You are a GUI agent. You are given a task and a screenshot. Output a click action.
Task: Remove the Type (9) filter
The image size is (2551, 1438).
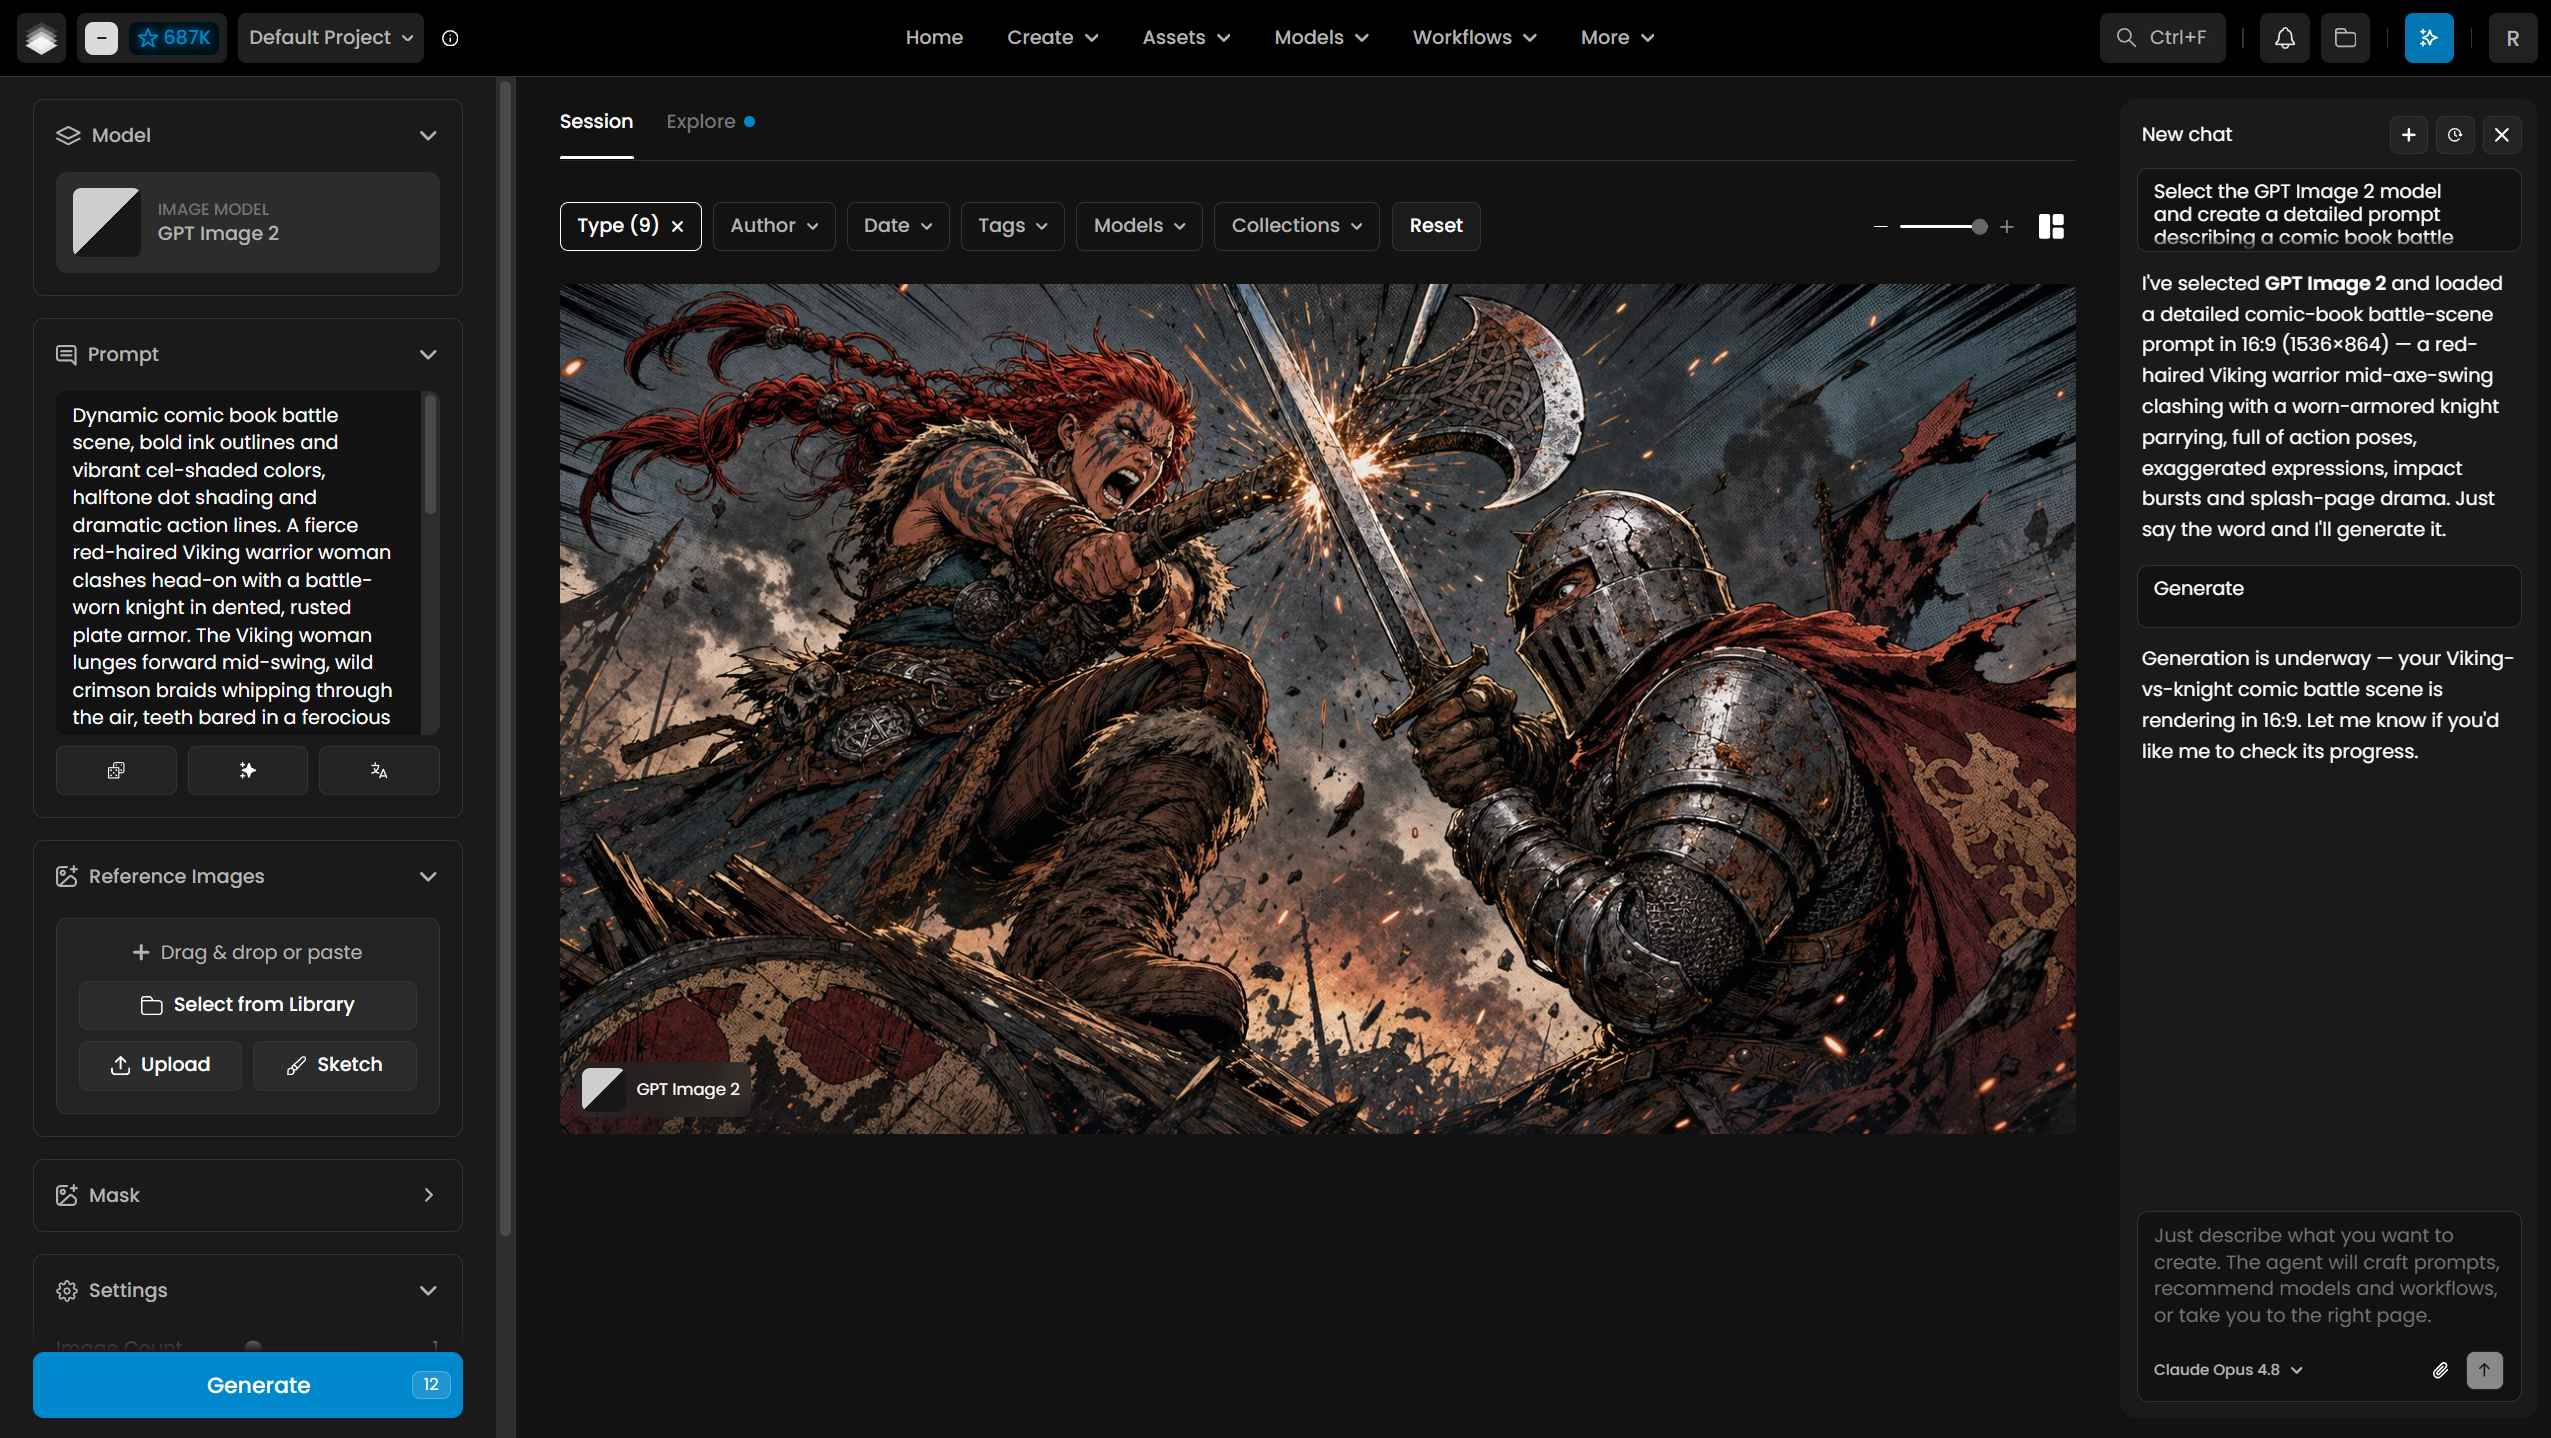(x=677, y=226)
